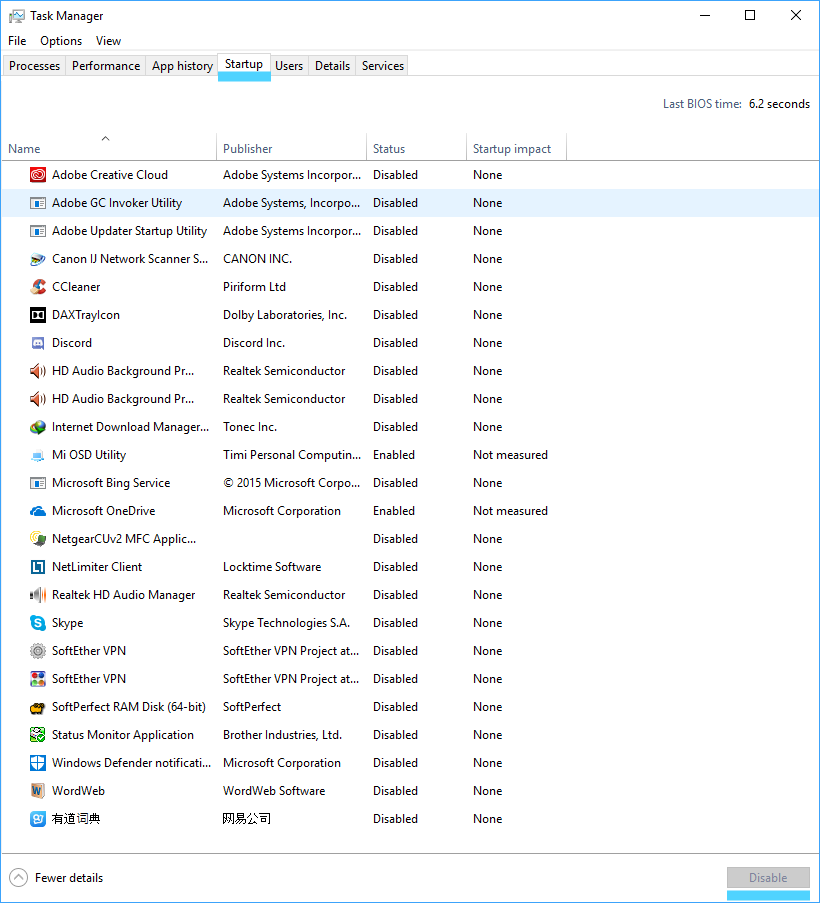Click the Mi OSD Utility icon
The height and width of the screenshot is (903, 820).
[x=37, y=456]
